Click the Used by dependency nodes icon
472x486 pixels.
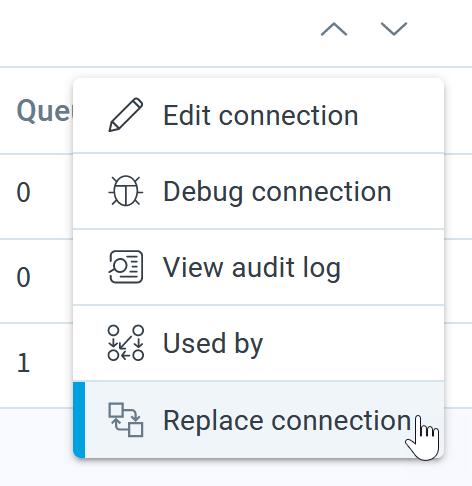126,343
